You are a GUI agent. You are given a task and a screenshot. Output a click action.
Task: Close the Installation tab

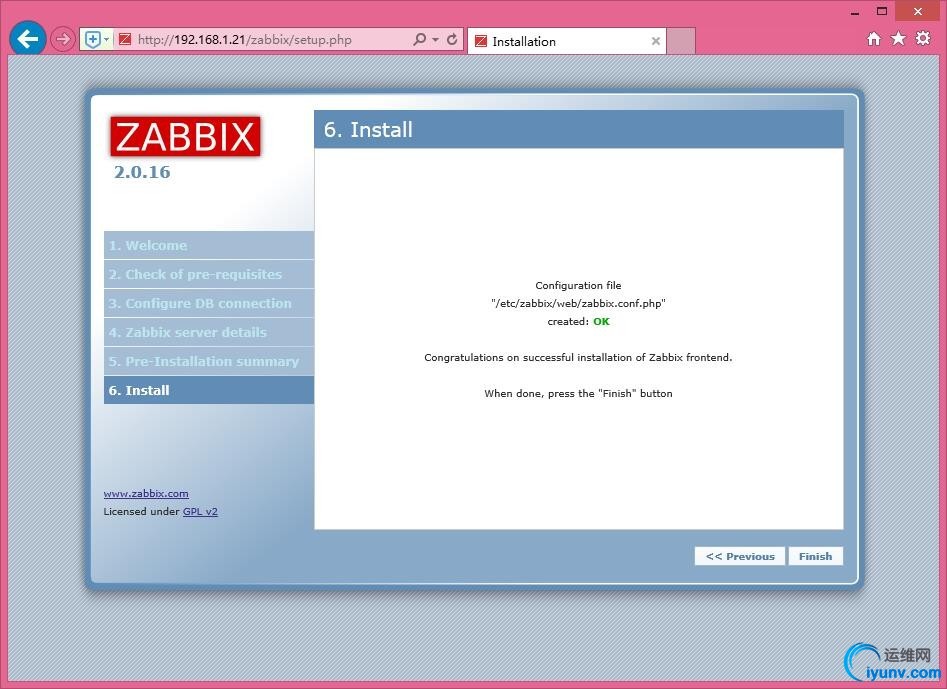(x=655, y=41)
